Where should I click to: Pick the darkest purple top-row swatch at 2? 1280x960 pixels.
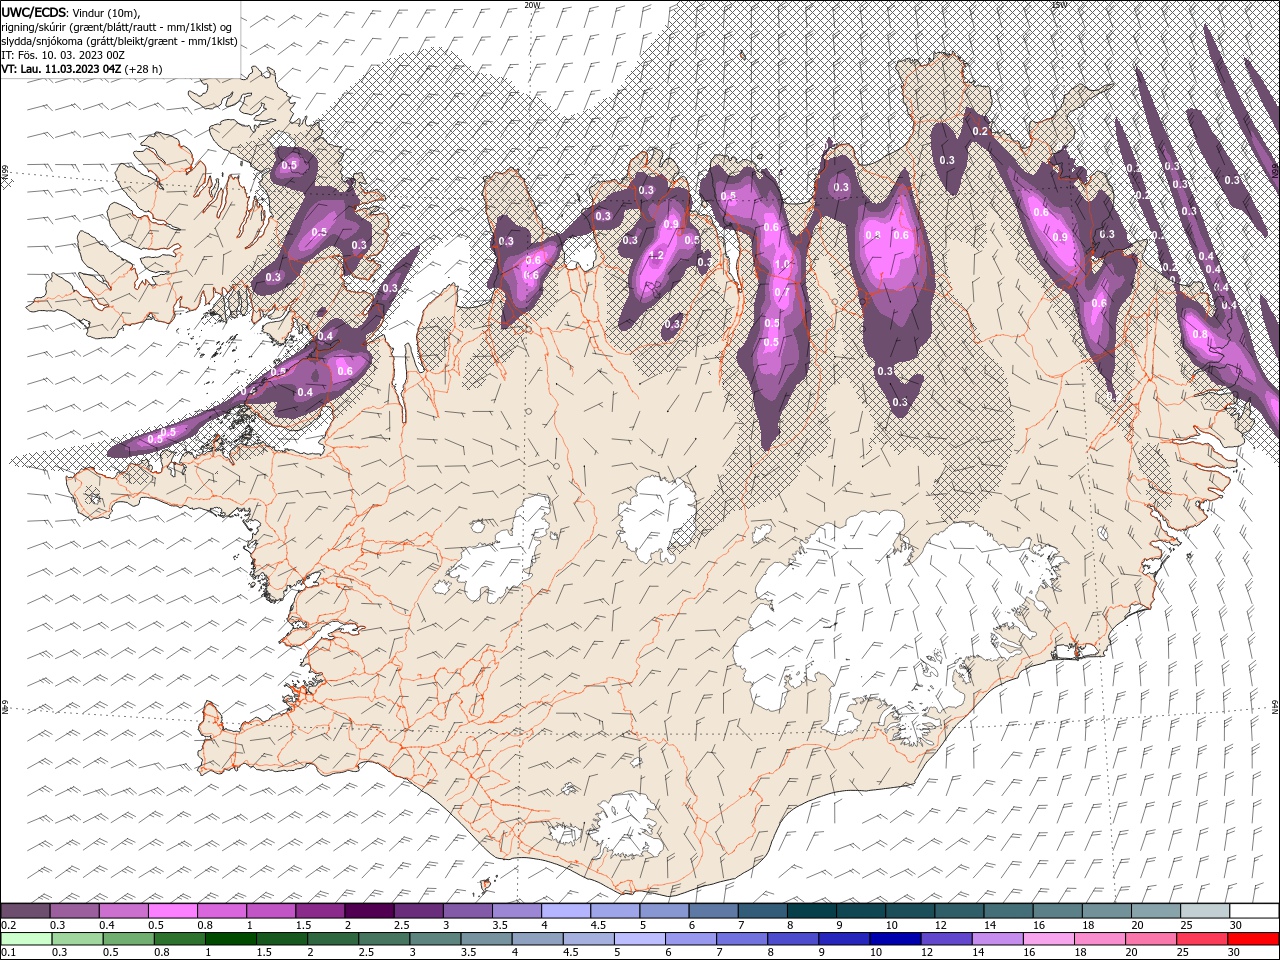click(368, 911)
